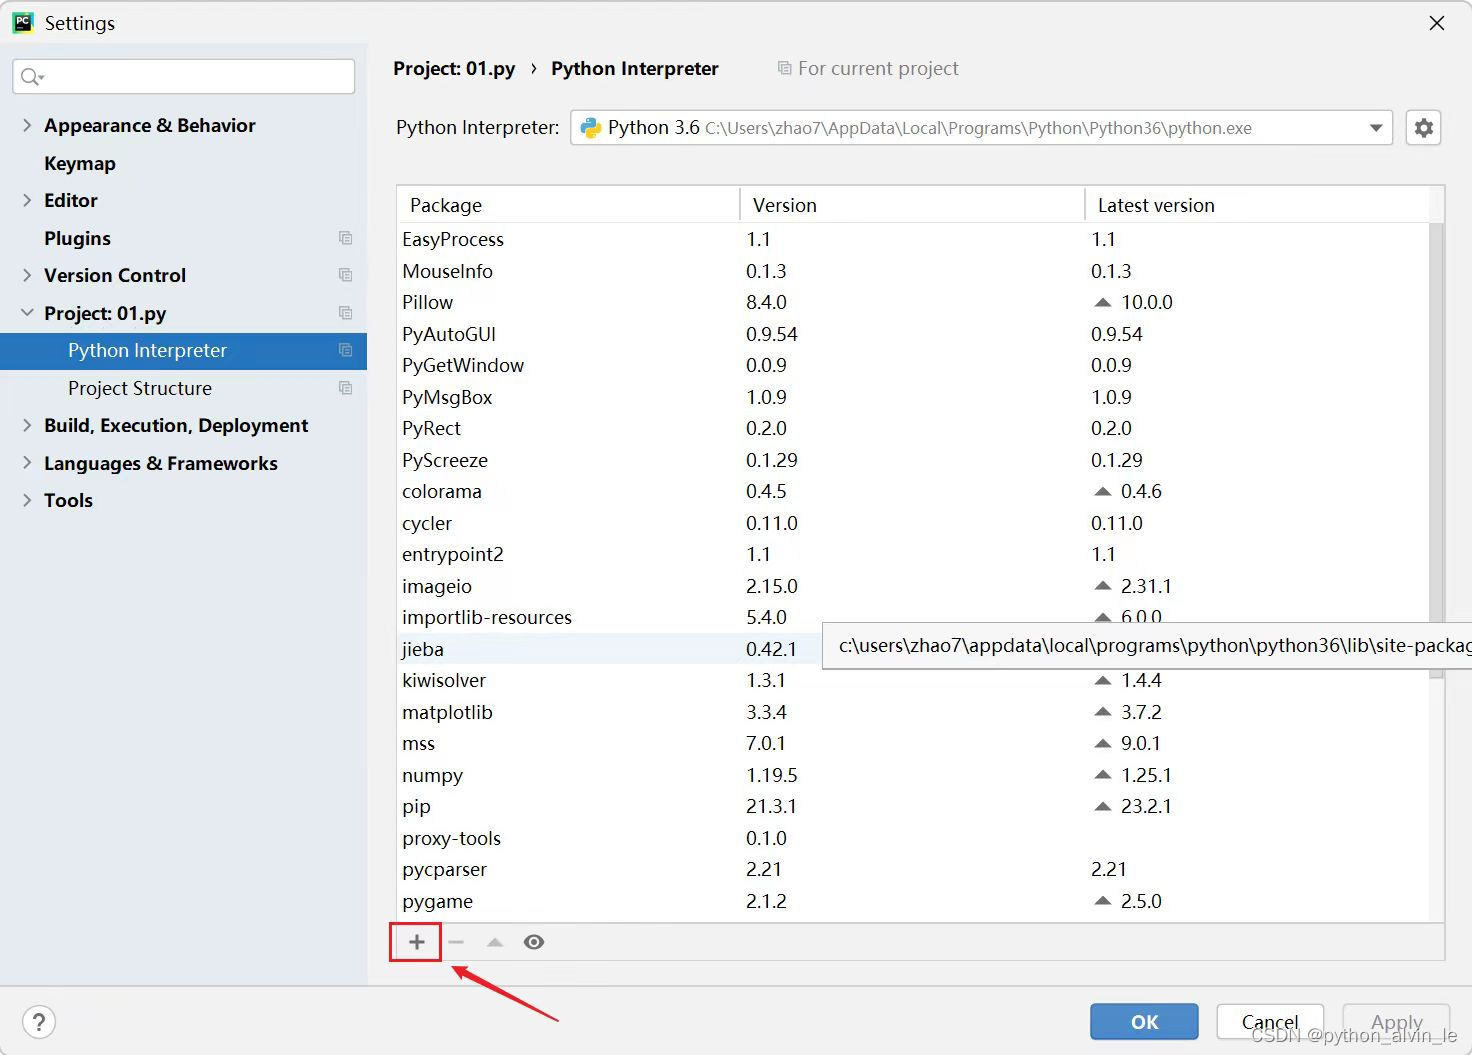The width and height of the screenshot is (1472, 1055).
Task: Select the PyRect package row
Action: point(913,428)
